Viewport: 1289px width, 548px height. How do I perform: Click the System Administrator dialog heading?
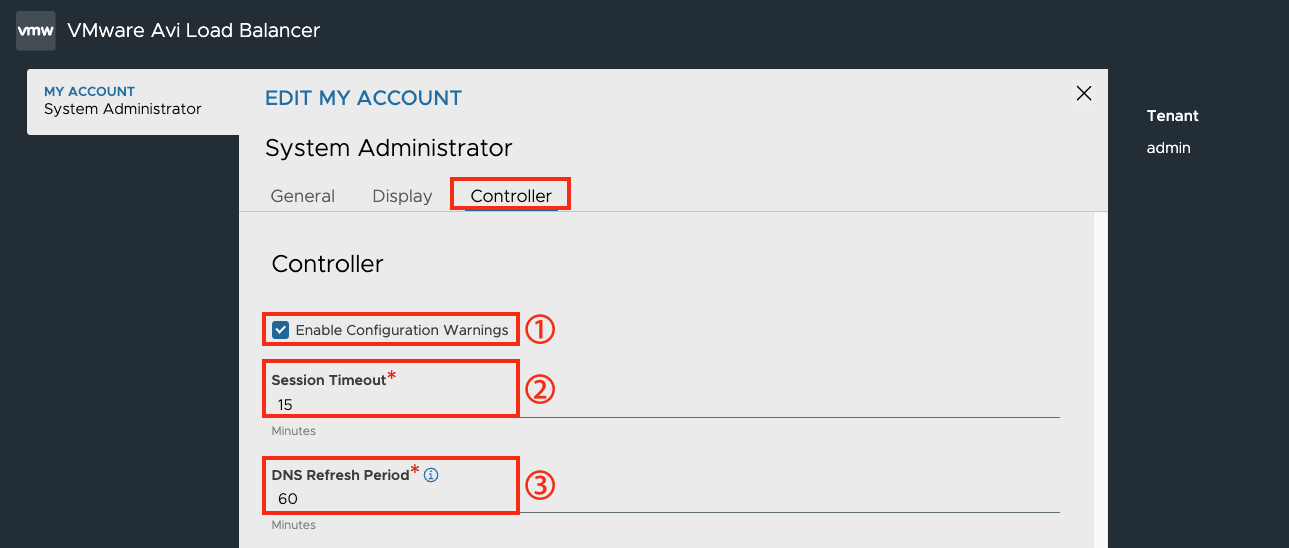[389, 148]
